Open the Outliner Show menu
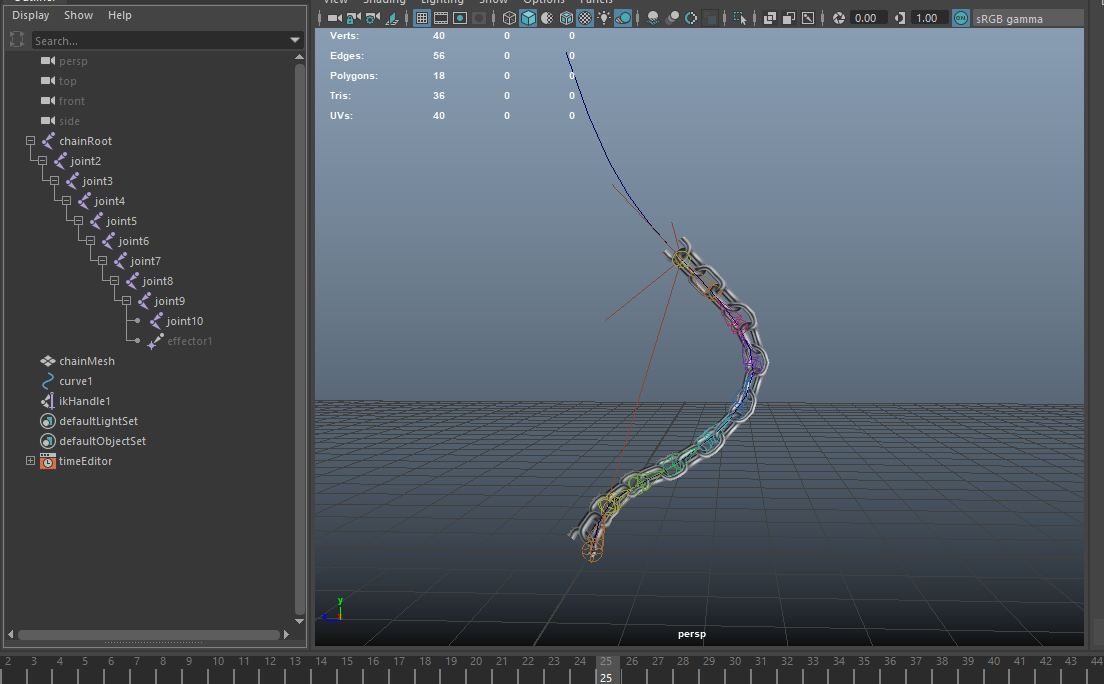1104x684 pixels. point(78,15)
